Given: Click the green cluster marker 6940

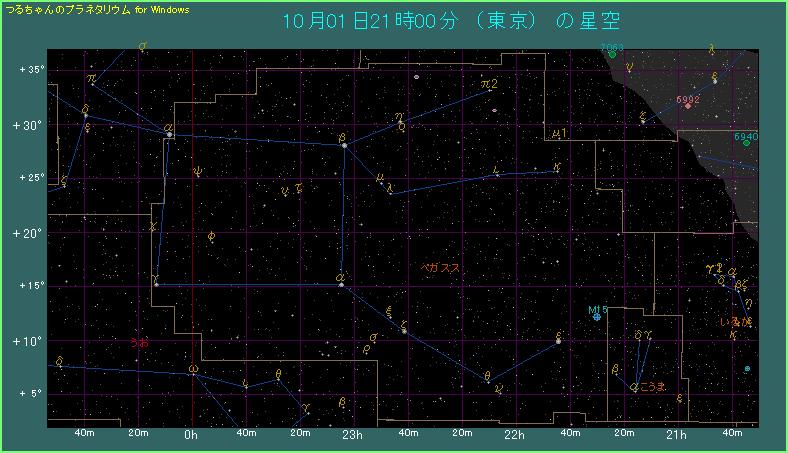Looking at the screenshot, I should click(x=746, y=143).
